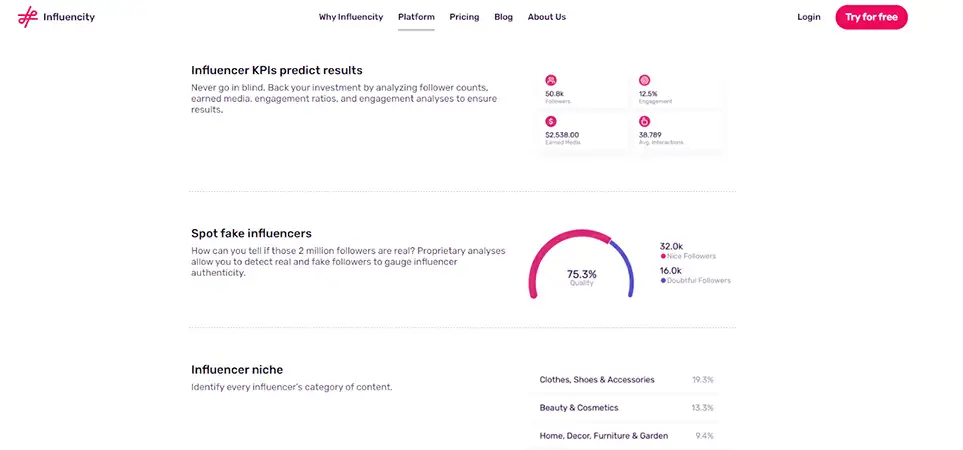This screenshot has width=963, height=450.
Task: Click the purple Doubtful Followers legend dot
Action: pos(663,281)
